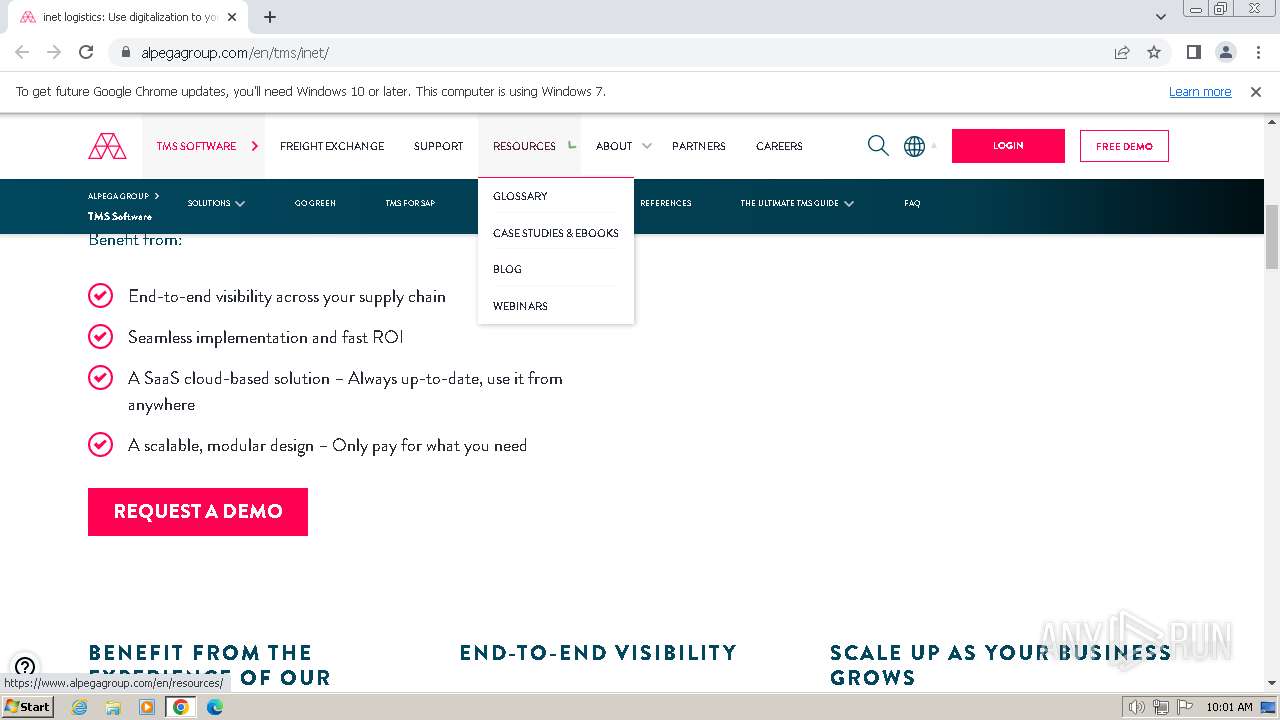The height and width of the screenshot is (720, 1280).
Task: Click the Free Demo button
Action: 1124,146
